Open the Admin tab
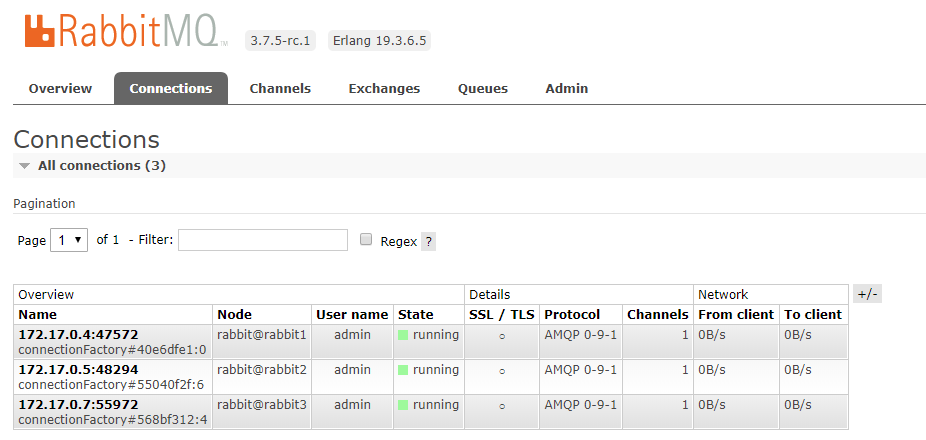The image size is (926, 440). [566, 88]
